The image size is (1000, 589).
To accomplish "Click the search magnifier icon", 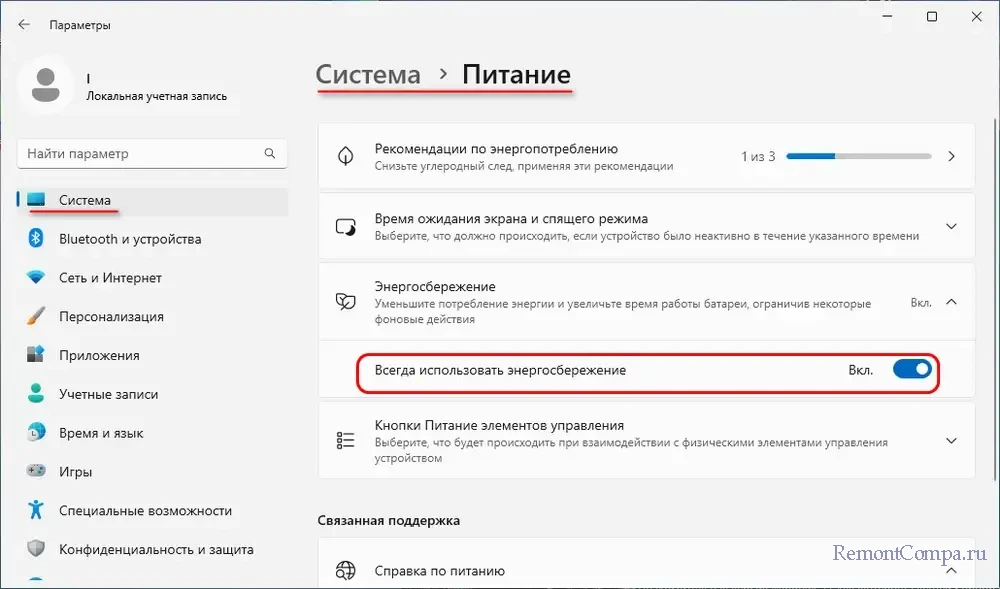I will pyautogui.click(x=270, y=154).
